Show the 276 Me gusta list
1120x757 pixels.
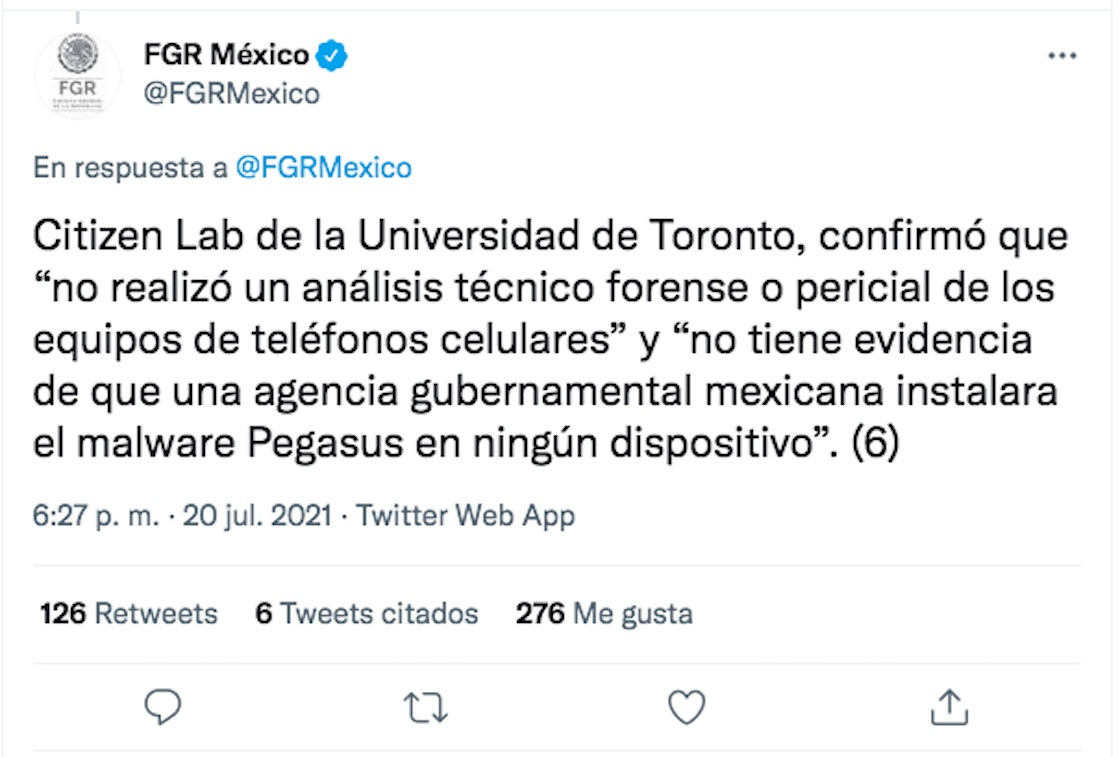pyautogui.click(x=603, y=612)
